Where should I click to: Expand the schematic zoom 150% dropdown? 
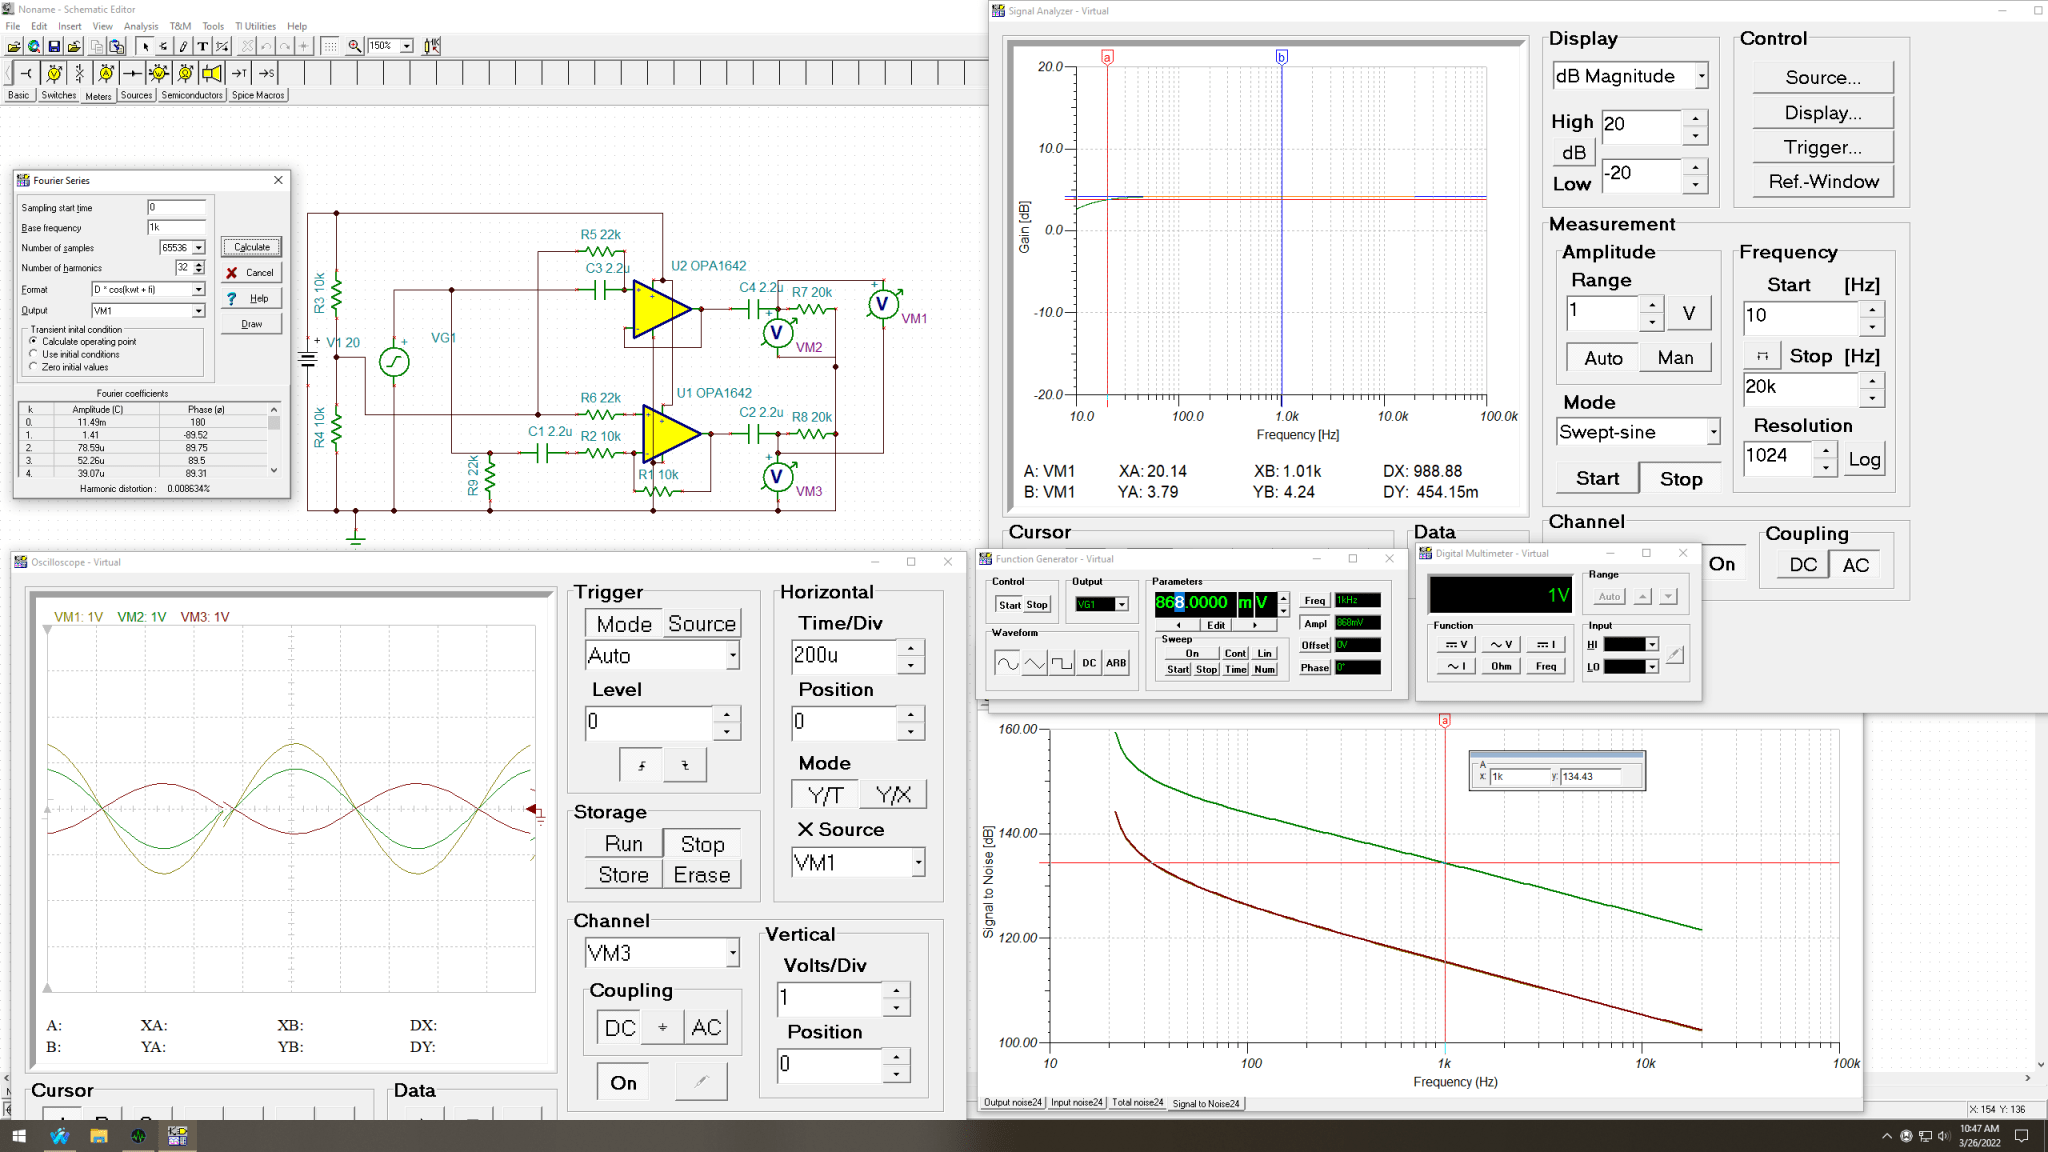406,46
